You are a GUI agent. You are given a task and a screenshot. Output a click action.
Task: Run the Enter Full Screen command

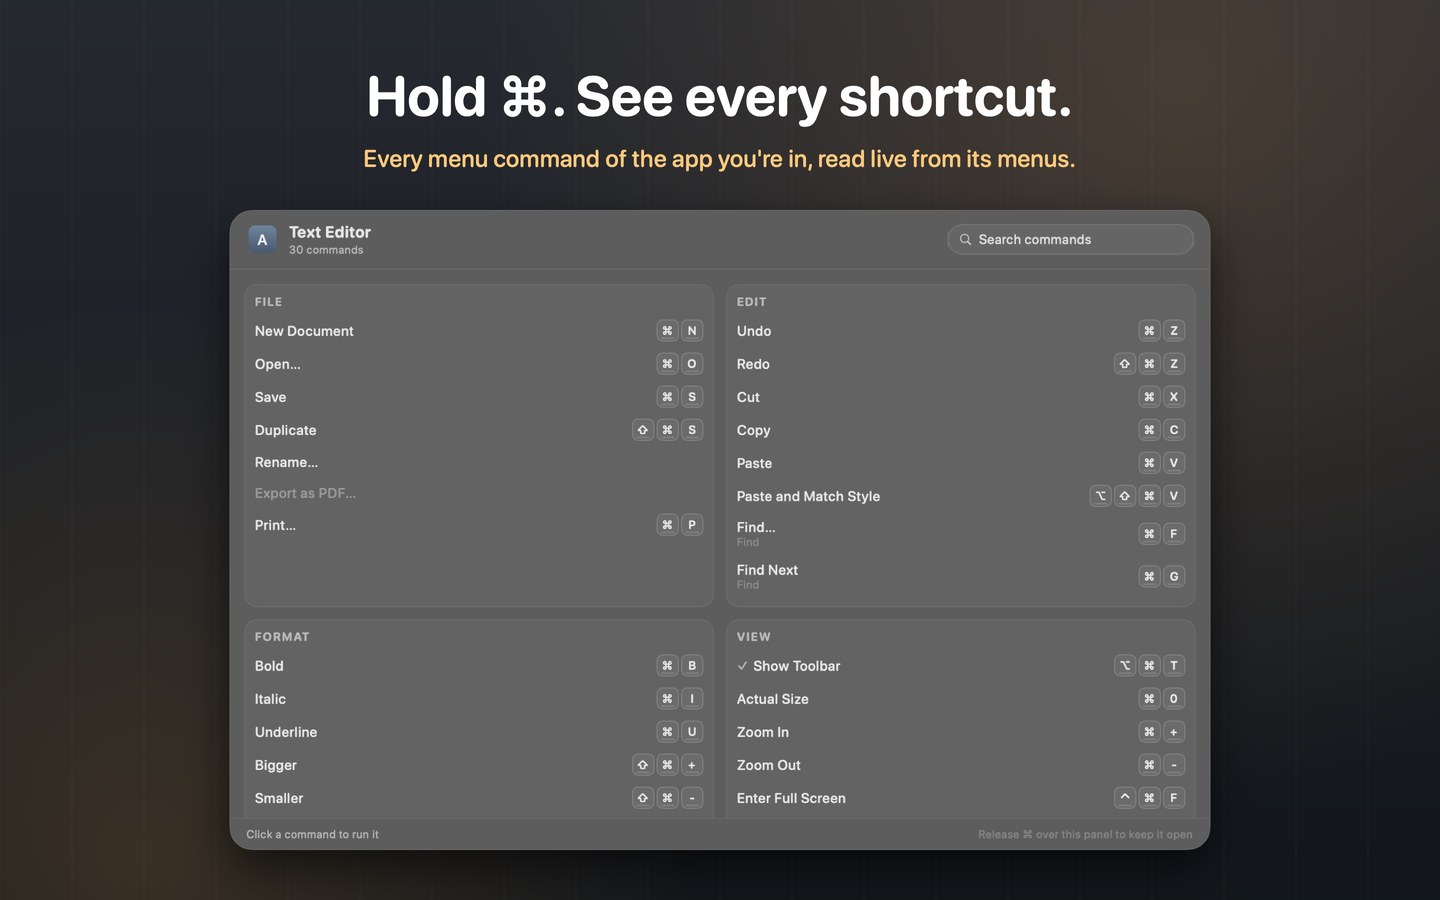tap(960, 798)
